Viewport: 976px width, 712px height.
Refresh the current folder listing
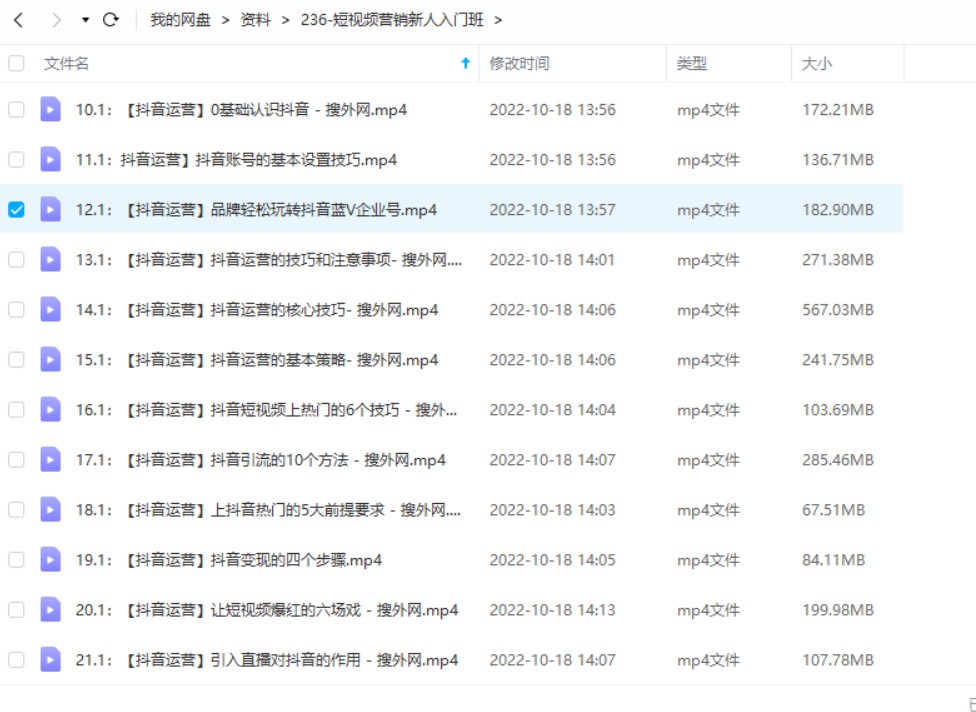[111, 20]
